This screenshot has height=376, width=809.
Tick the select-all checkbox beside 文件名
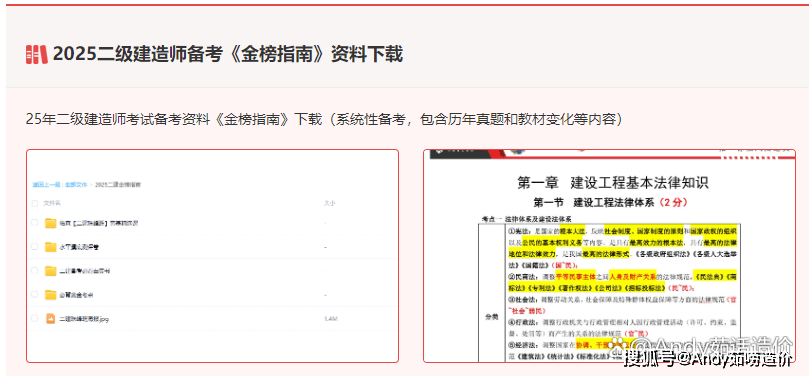point(35,204)
